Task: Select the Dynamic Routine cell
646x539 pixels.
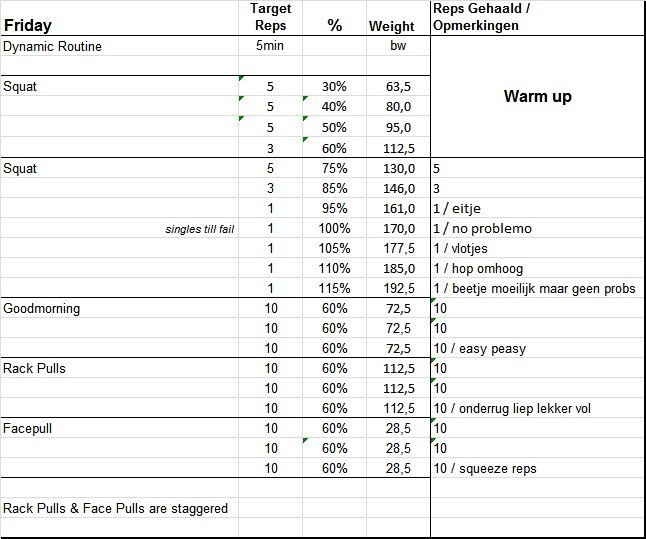Action: pos(53,46)
